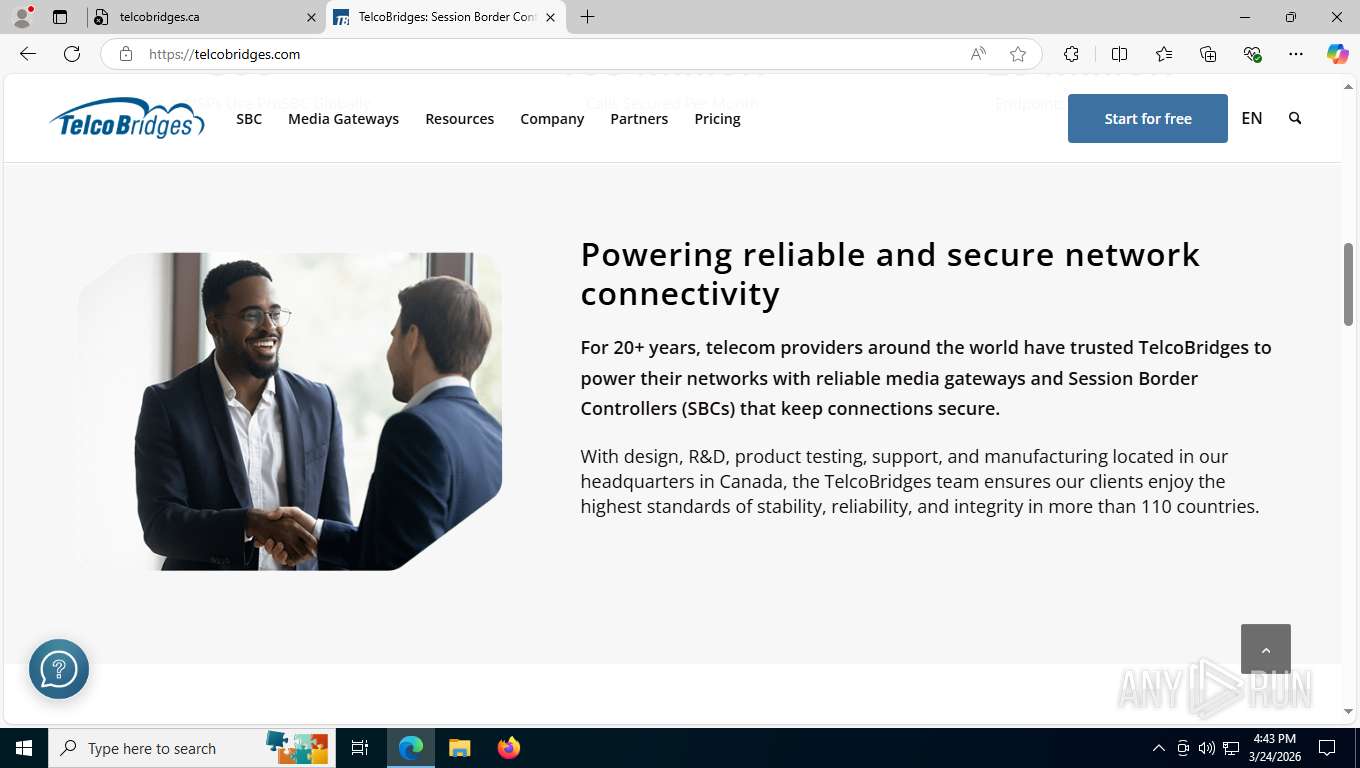Open Task View on the taskbar
The width and height of the screenshot is (1360, 768).
click(x=360, y=748)
